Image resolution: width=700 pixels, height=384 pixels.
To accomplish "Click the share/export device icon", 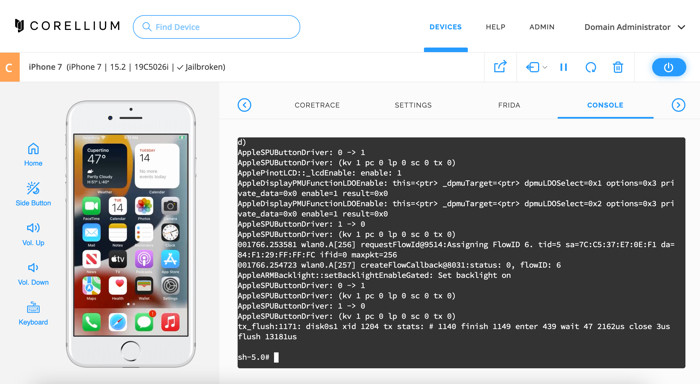I will [x=500, y=67].
